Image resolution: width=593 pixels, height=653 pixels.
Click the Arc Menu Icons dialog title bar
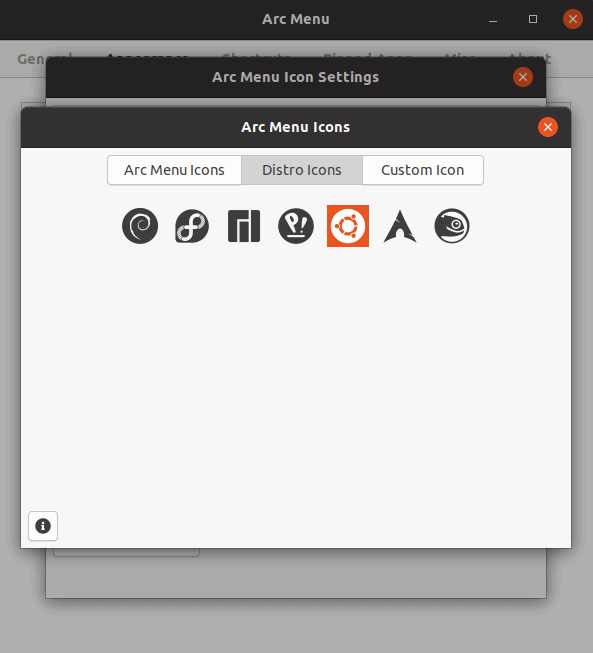pyautogui.click(x=296, y=127)
